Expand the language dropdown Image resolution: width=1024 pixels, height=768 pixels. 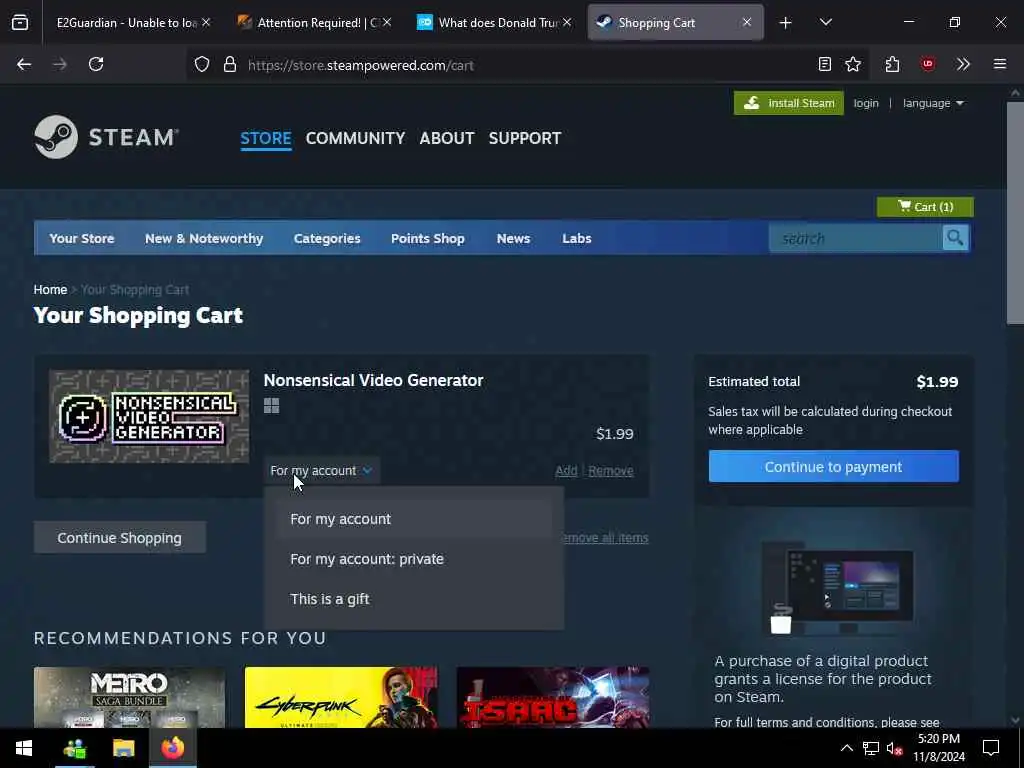pyautogui.click(x=933, y=103)
